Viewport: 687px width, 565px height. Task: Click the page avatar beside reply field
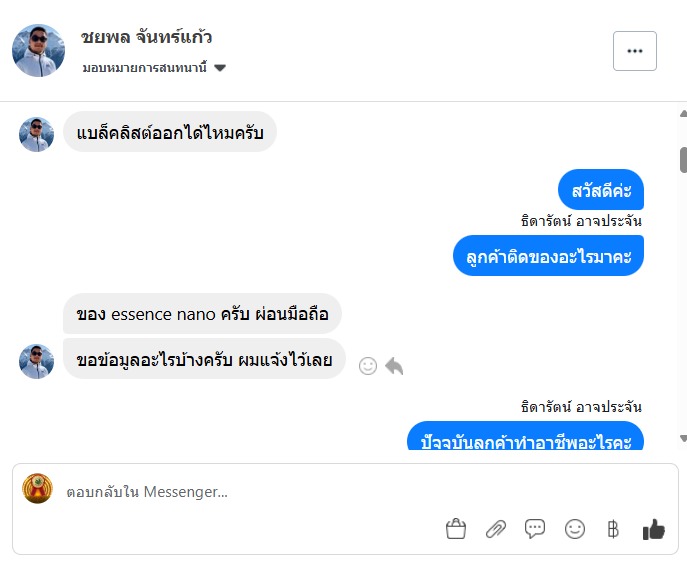click(x=38, y=488)
